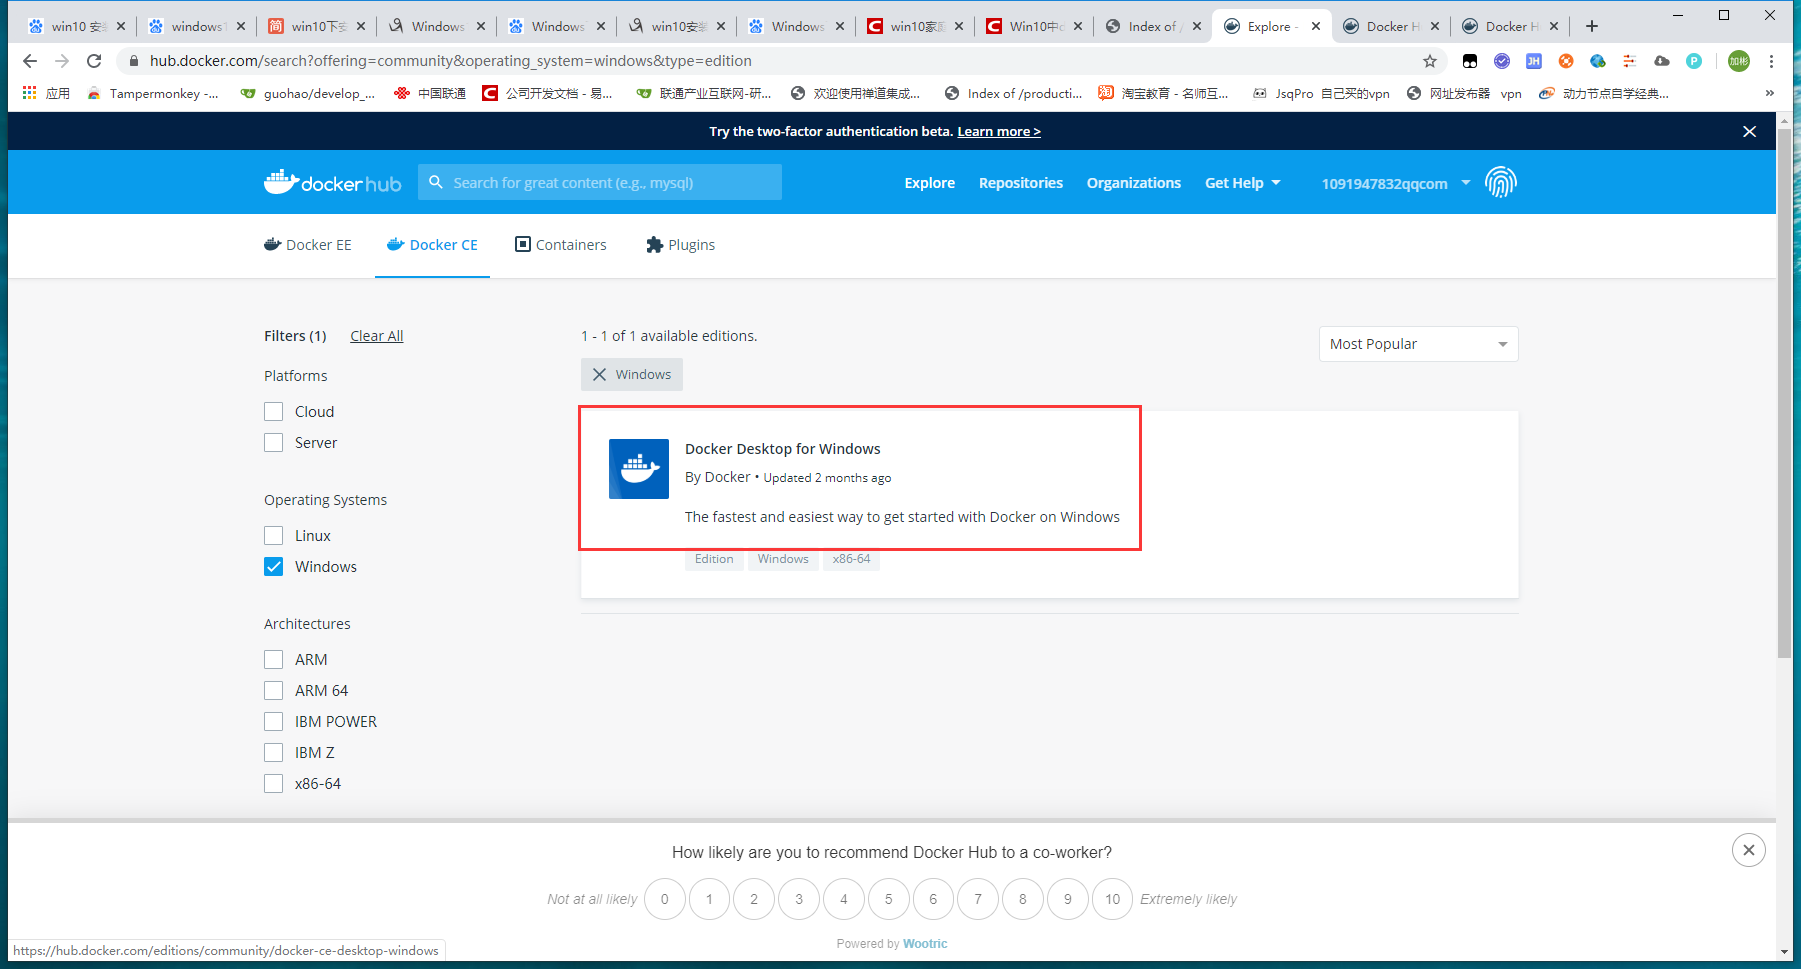The image size is (1801, 969).
Task: Open Docker Desktop for Windows title
Action: pos(783,449)
